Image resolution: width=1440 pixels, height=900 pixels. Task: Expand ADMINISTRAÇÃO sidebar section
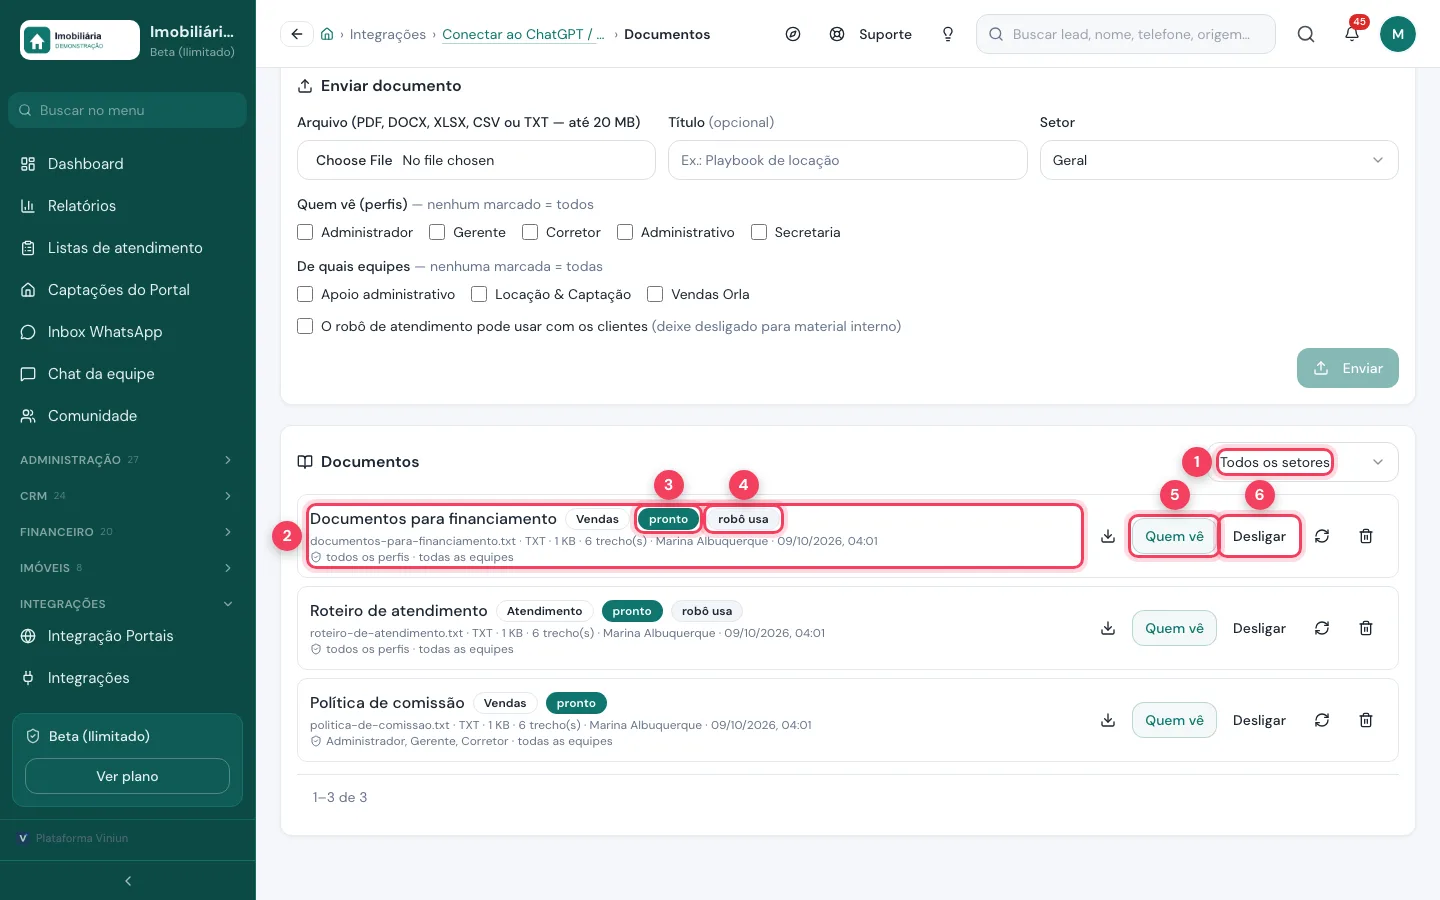click(128, 460)
